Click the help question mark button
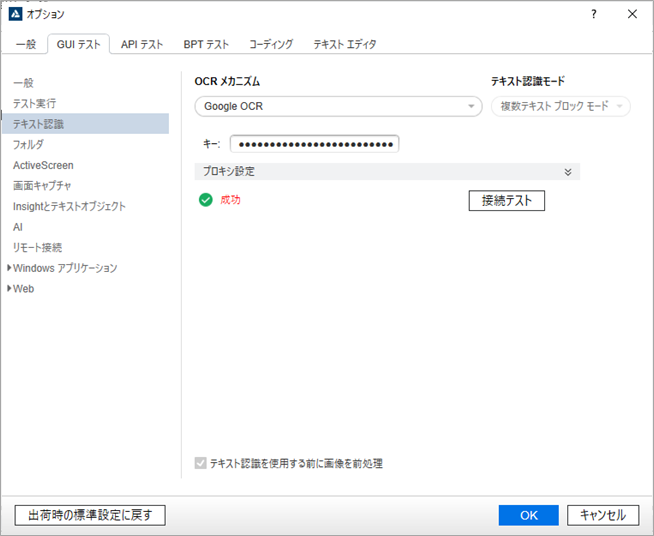This screenshot has height=536, width=654. [594, 14]
